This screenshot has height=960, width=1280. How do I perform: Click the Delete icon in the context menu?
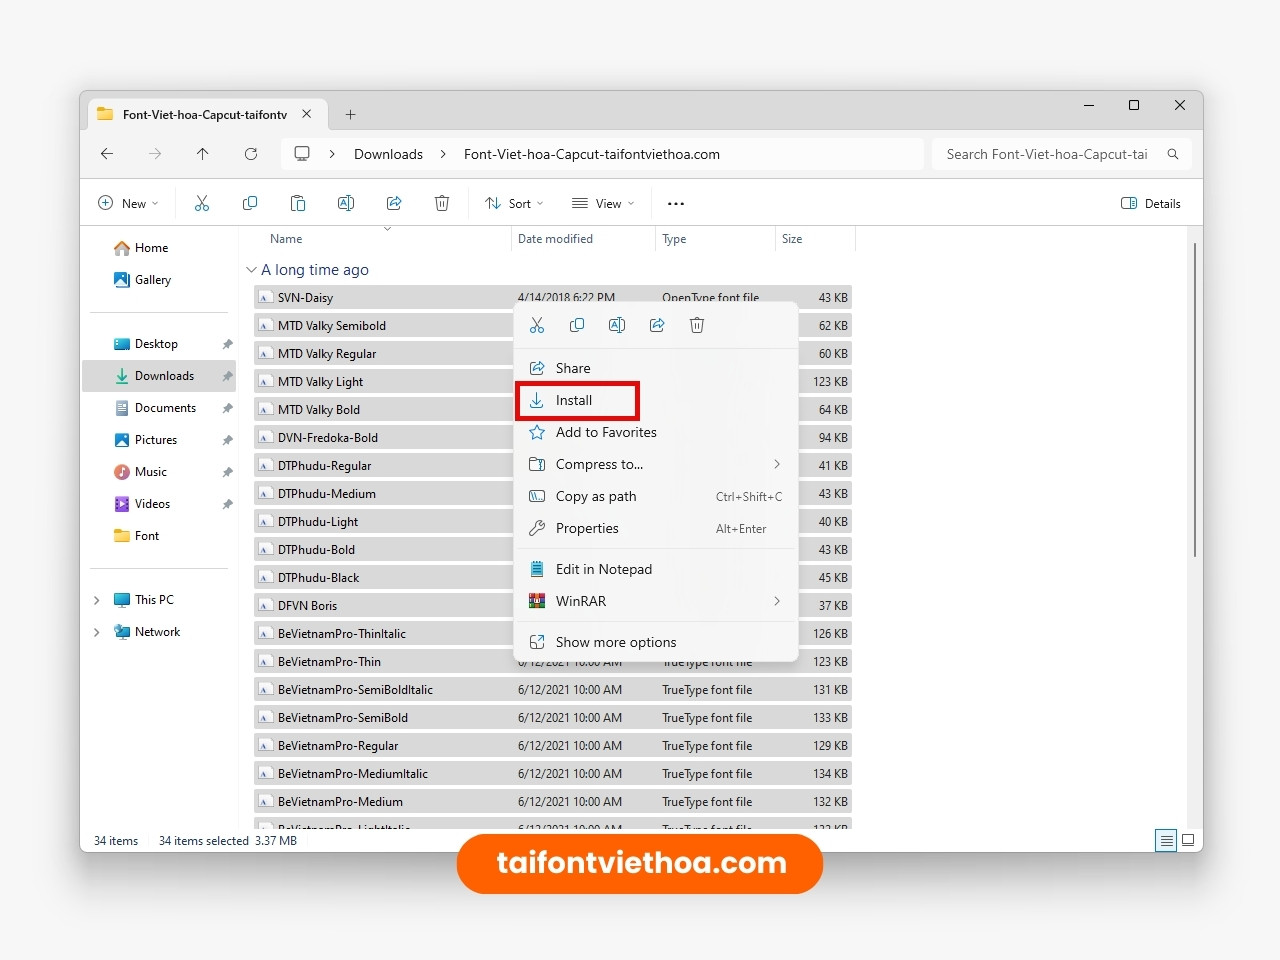[697, 325]
